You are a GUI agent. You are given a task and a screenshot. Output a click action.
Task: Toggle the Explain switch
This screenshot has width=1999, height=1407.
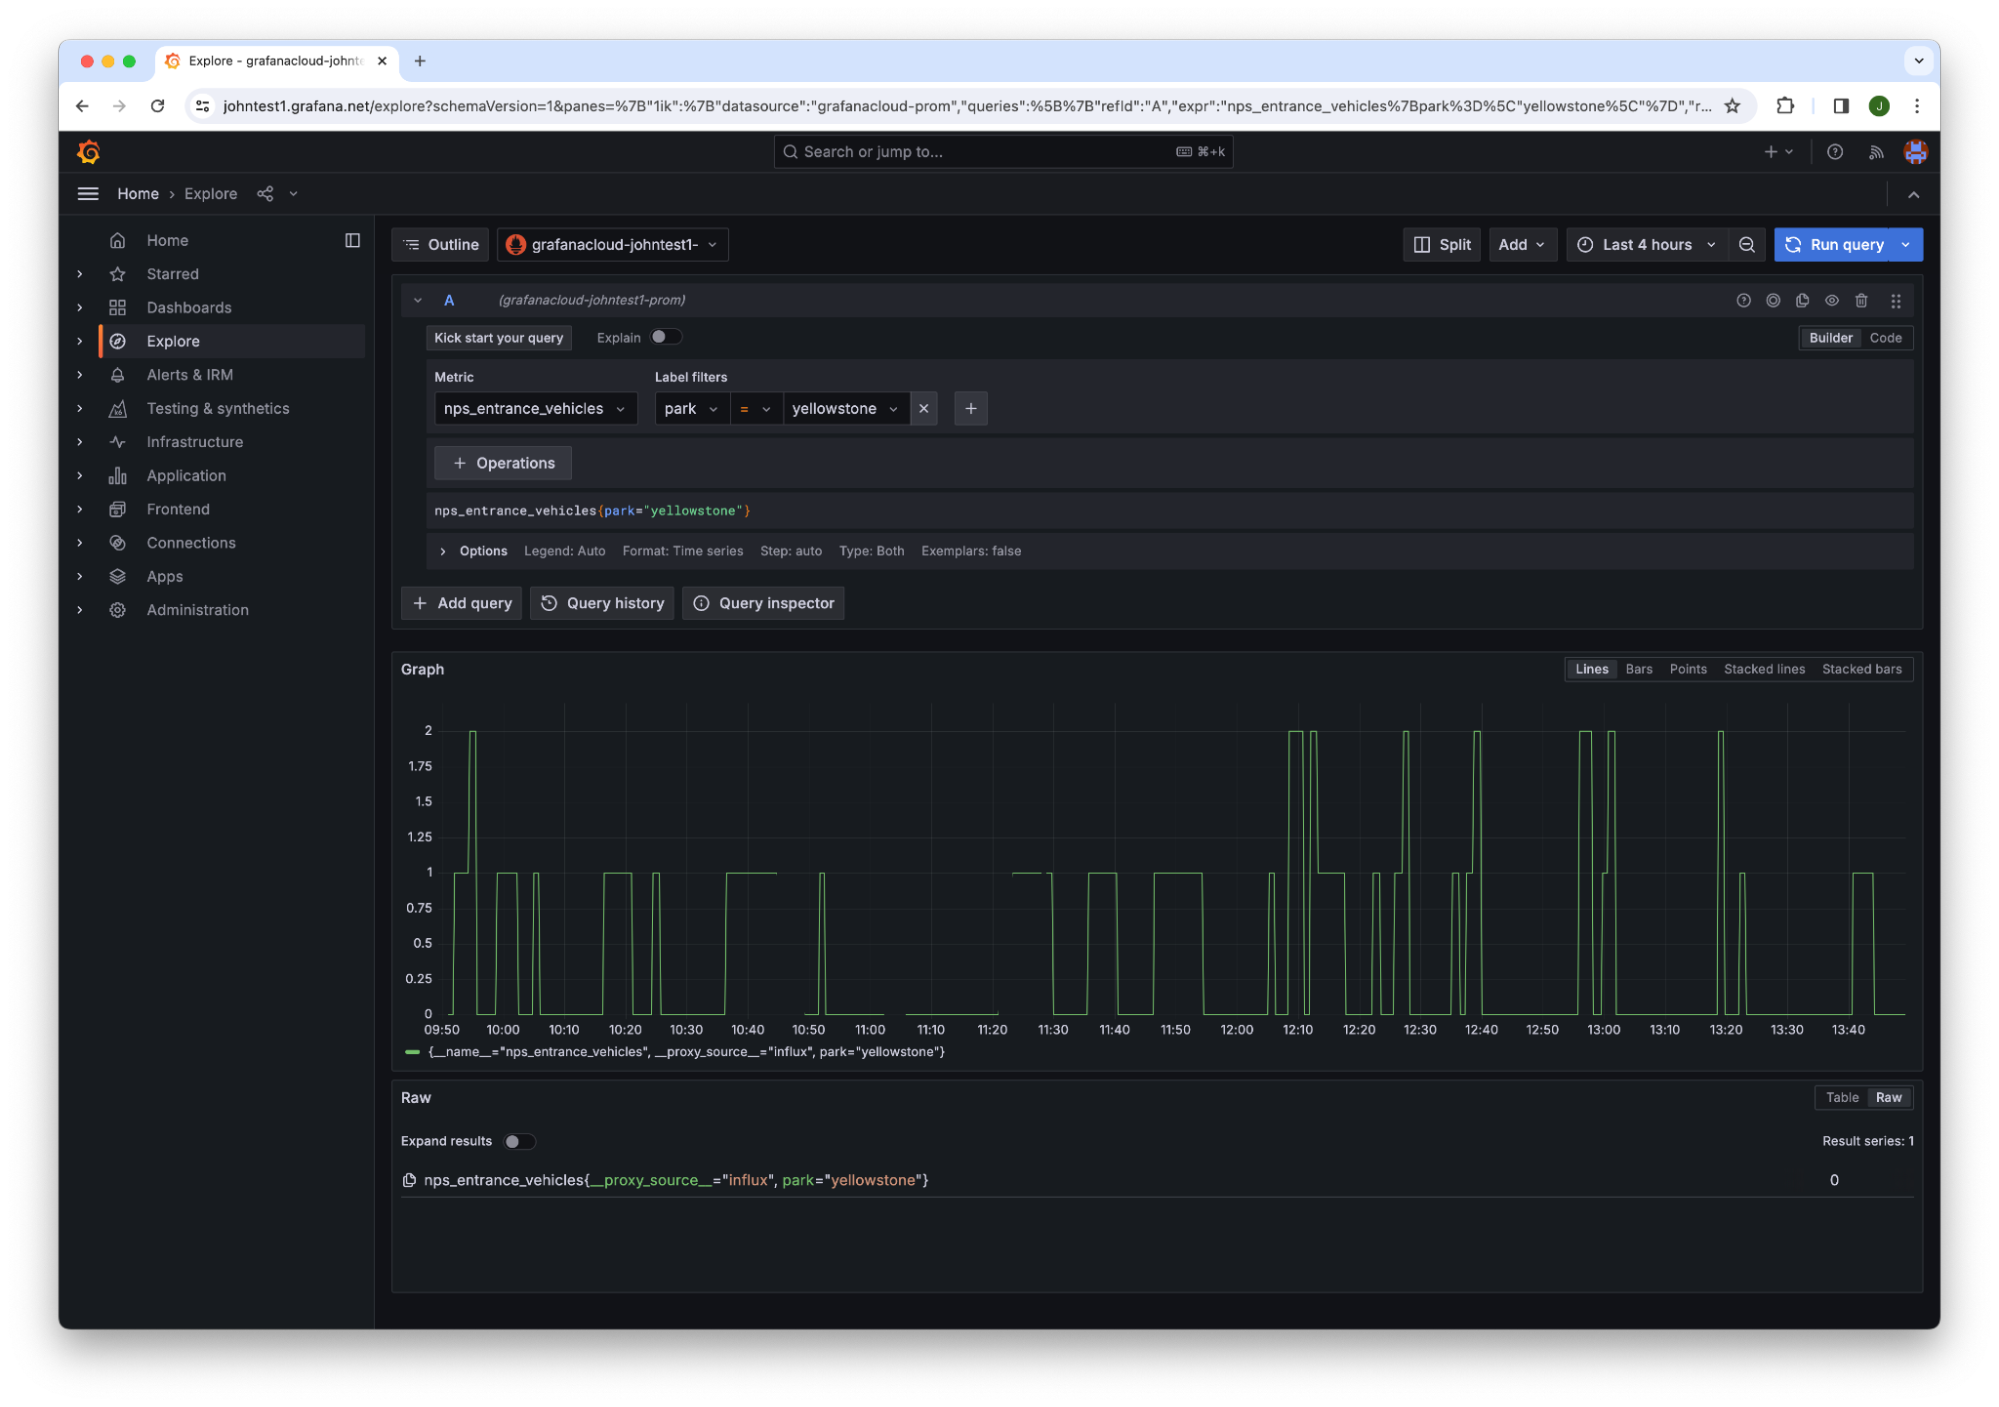[x=665, y=338]
